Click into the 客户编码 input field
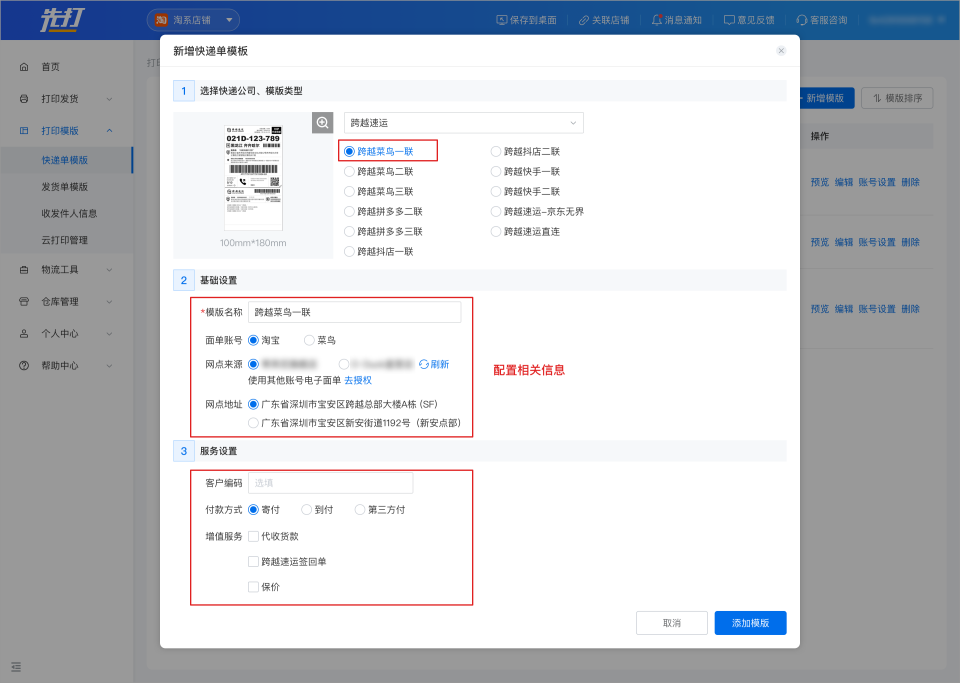The image size is (960, 683). click(330, 483)
